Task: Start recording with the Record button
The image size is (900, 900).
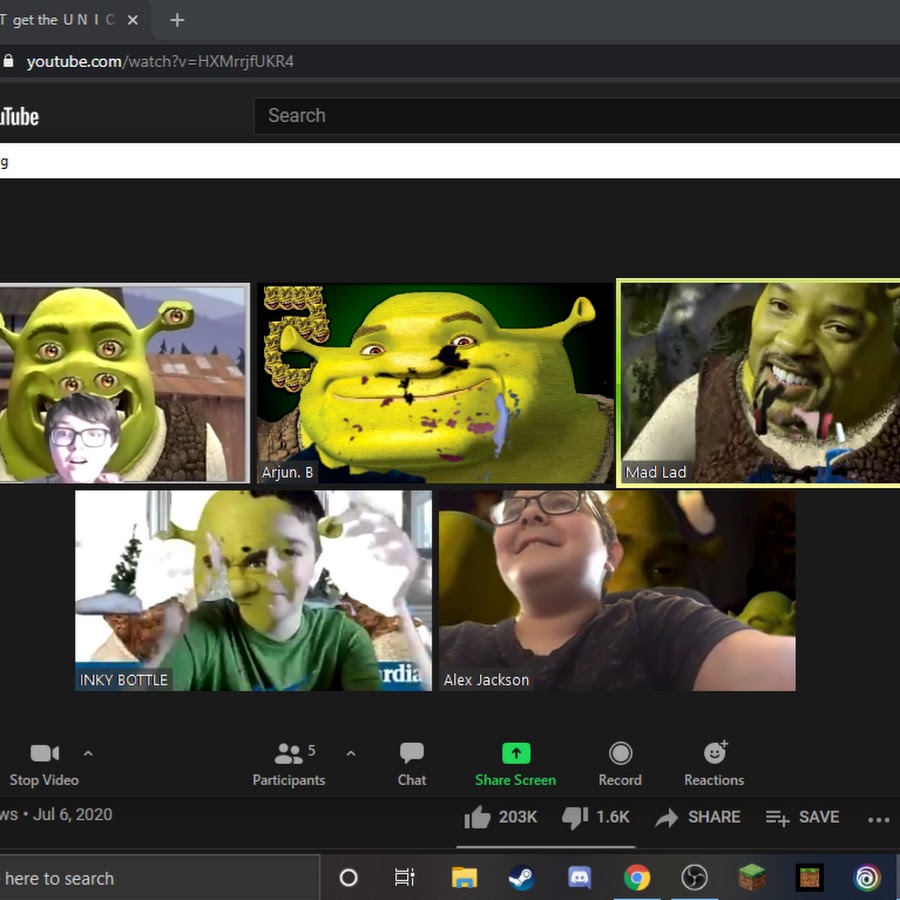Action: (620, 765)
